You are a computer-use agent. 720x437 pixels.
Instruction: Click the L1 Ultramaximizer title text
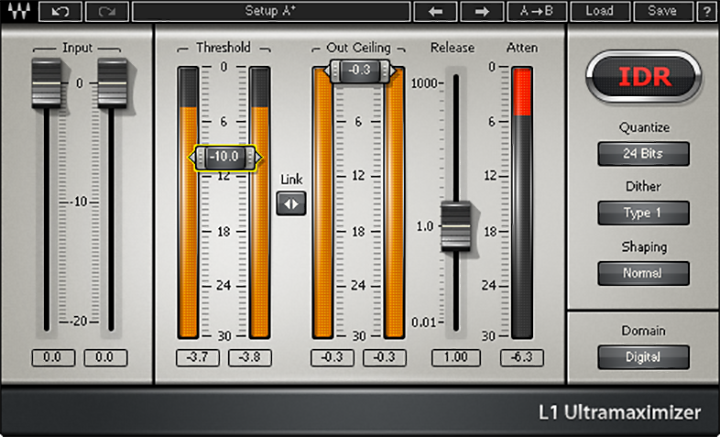[620, 413]
